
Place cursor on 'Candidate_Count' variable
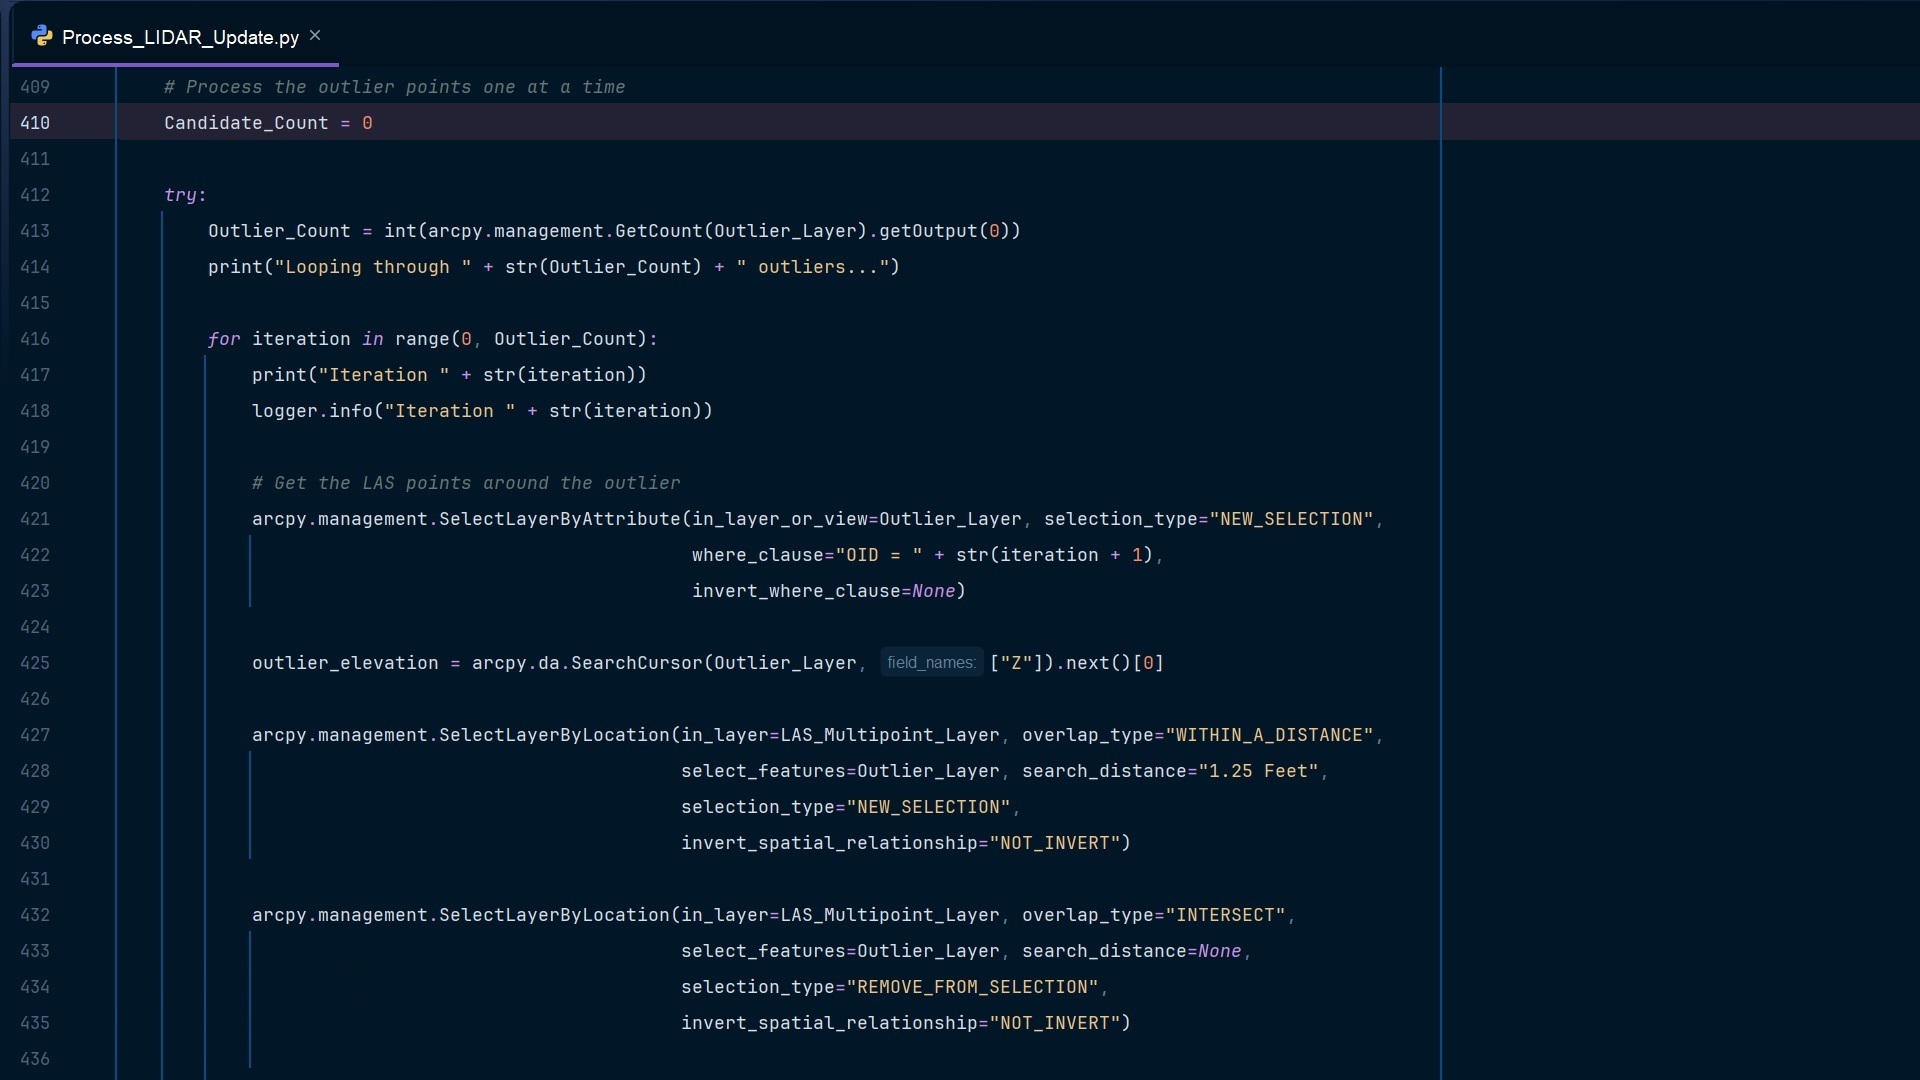pos(246,123)
